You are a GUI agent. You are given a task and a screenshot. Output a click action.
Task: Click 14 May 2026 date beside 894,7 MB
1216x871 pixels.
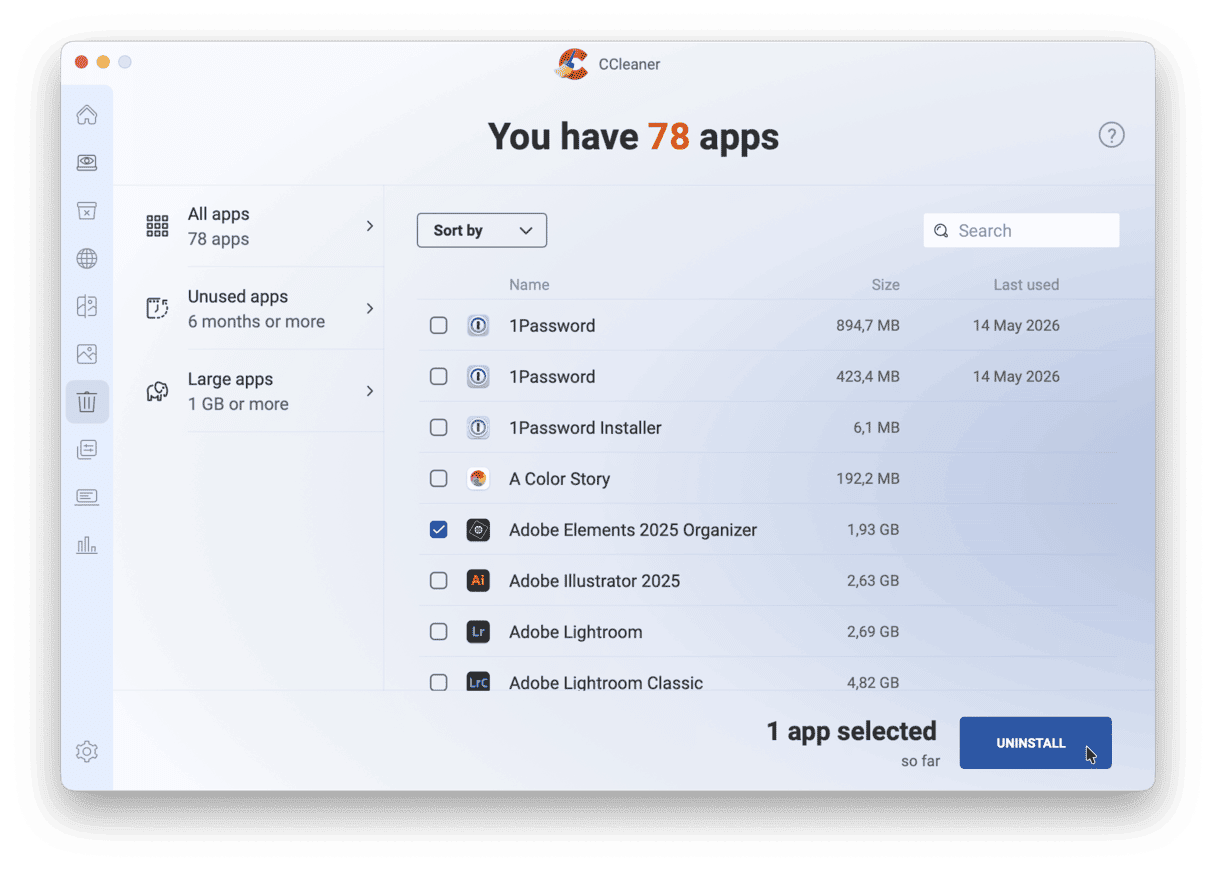[x=1016, y=326]
